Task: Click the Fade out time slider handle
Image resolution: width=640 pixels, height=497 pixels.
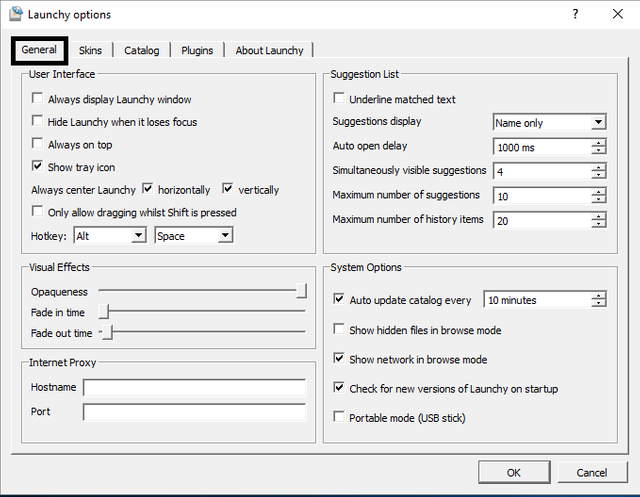Action: [x=107, y=332]
